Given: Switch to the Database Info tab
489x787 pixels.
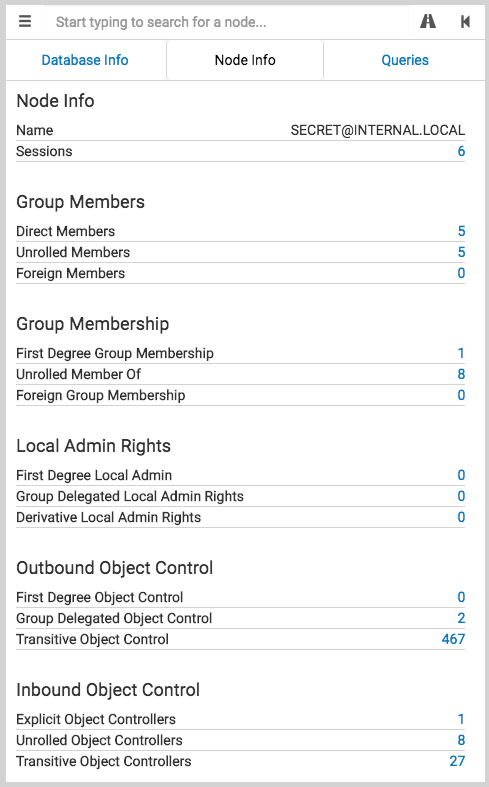Looking at the screenshot, I should coord(85,60).
